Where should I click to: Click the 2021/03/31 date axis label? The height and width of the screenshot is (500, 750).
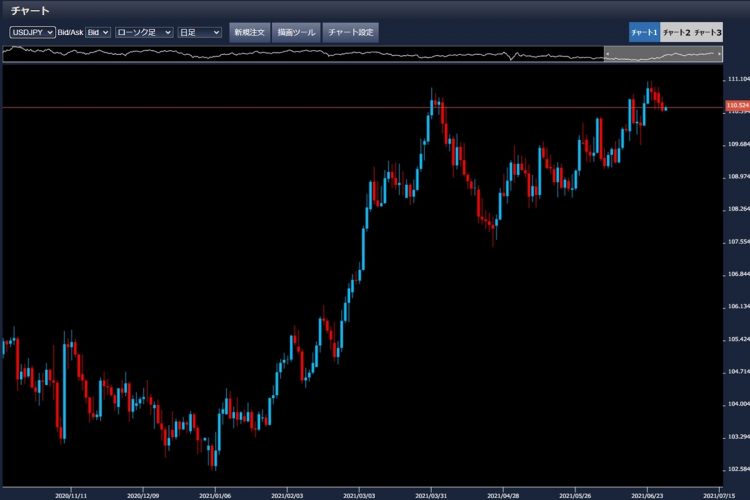pyautogui.click(x=431, y=496)
